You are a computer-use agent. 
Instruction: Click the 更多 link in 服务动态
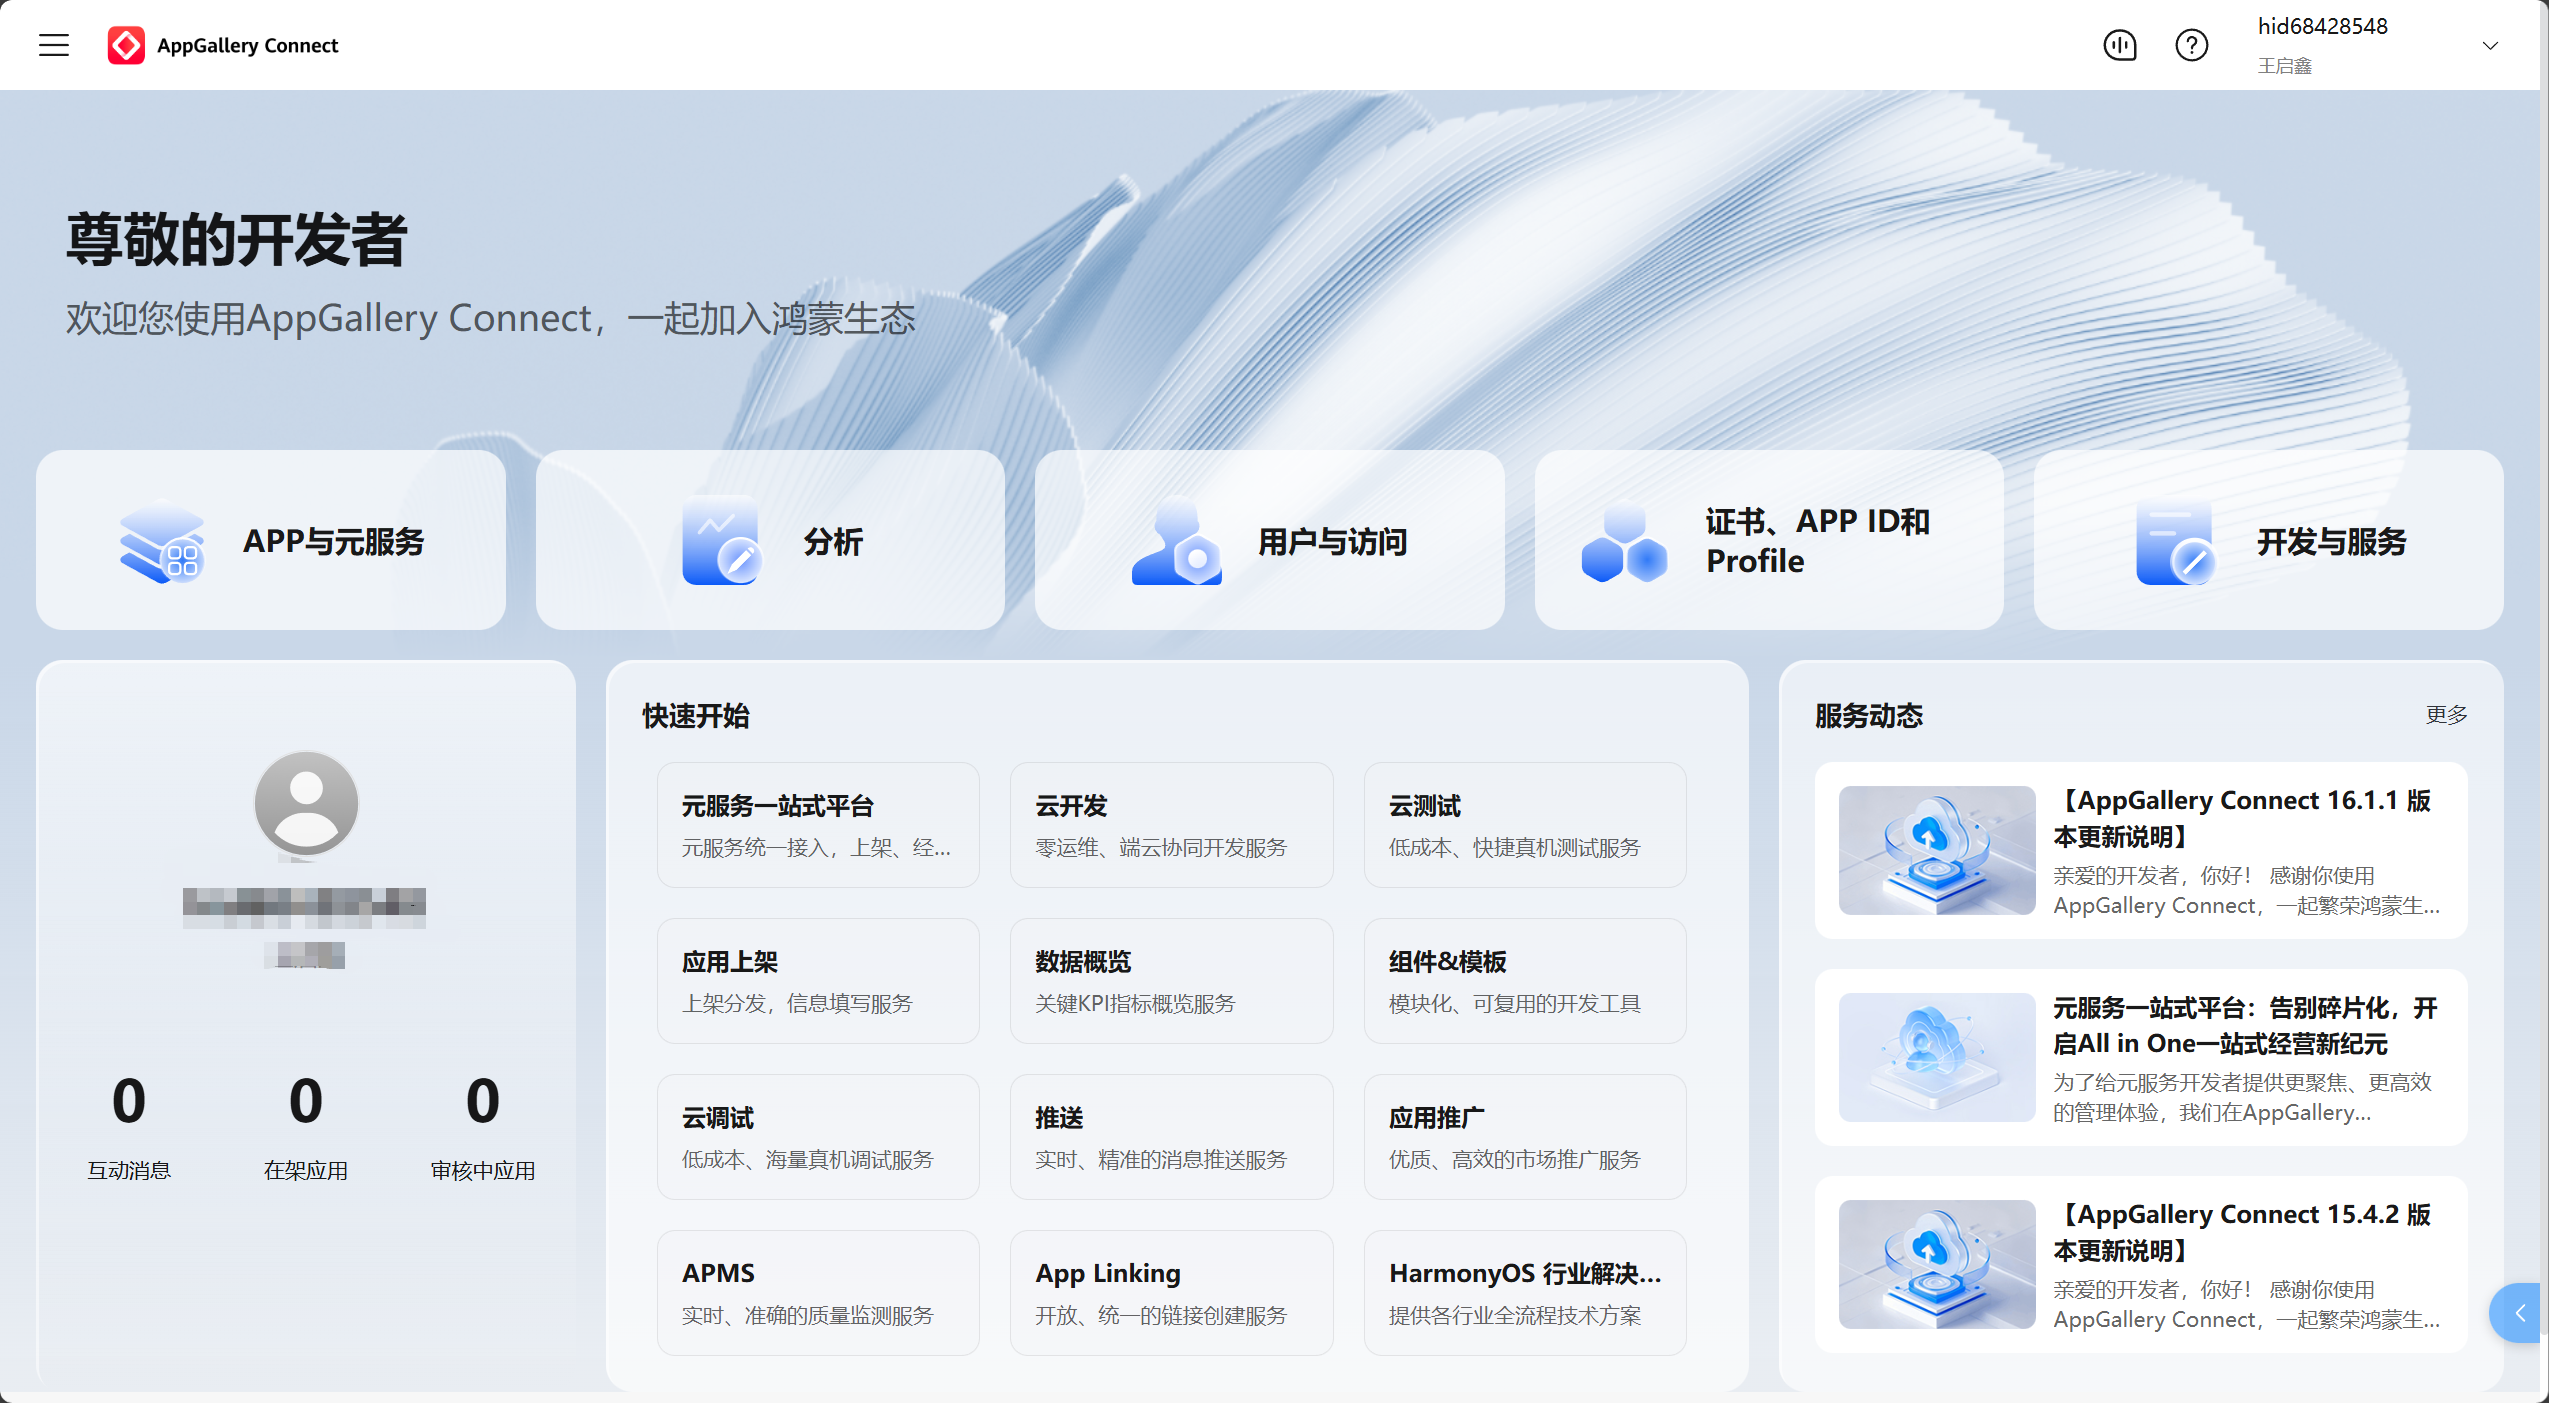click(x=2446, y=715)
